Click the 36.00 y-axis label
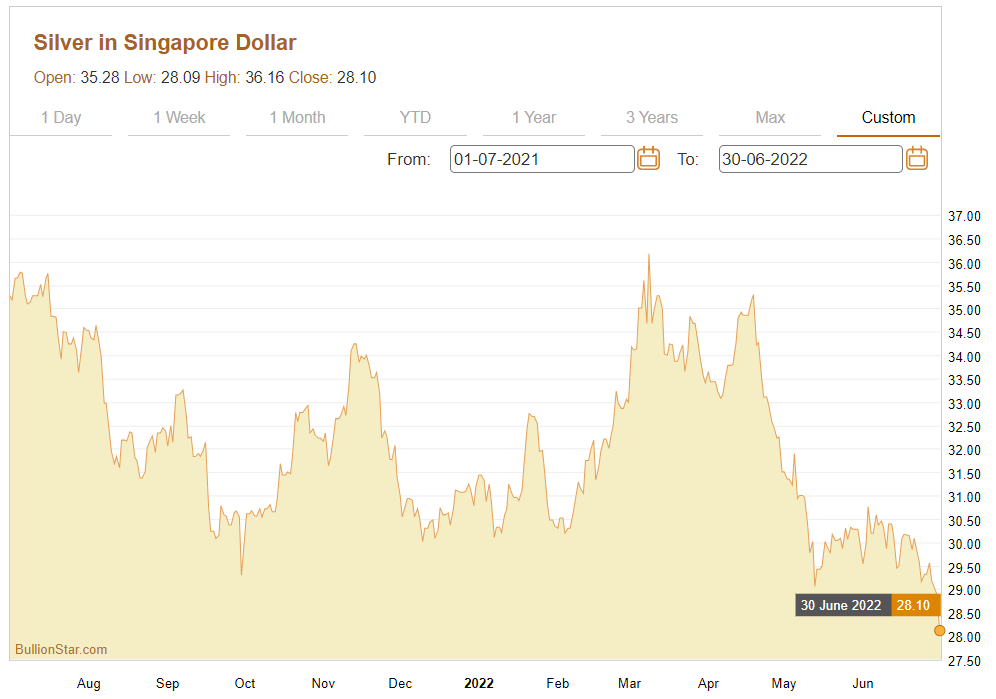This screenshot has height=699, width=996. 964,264
